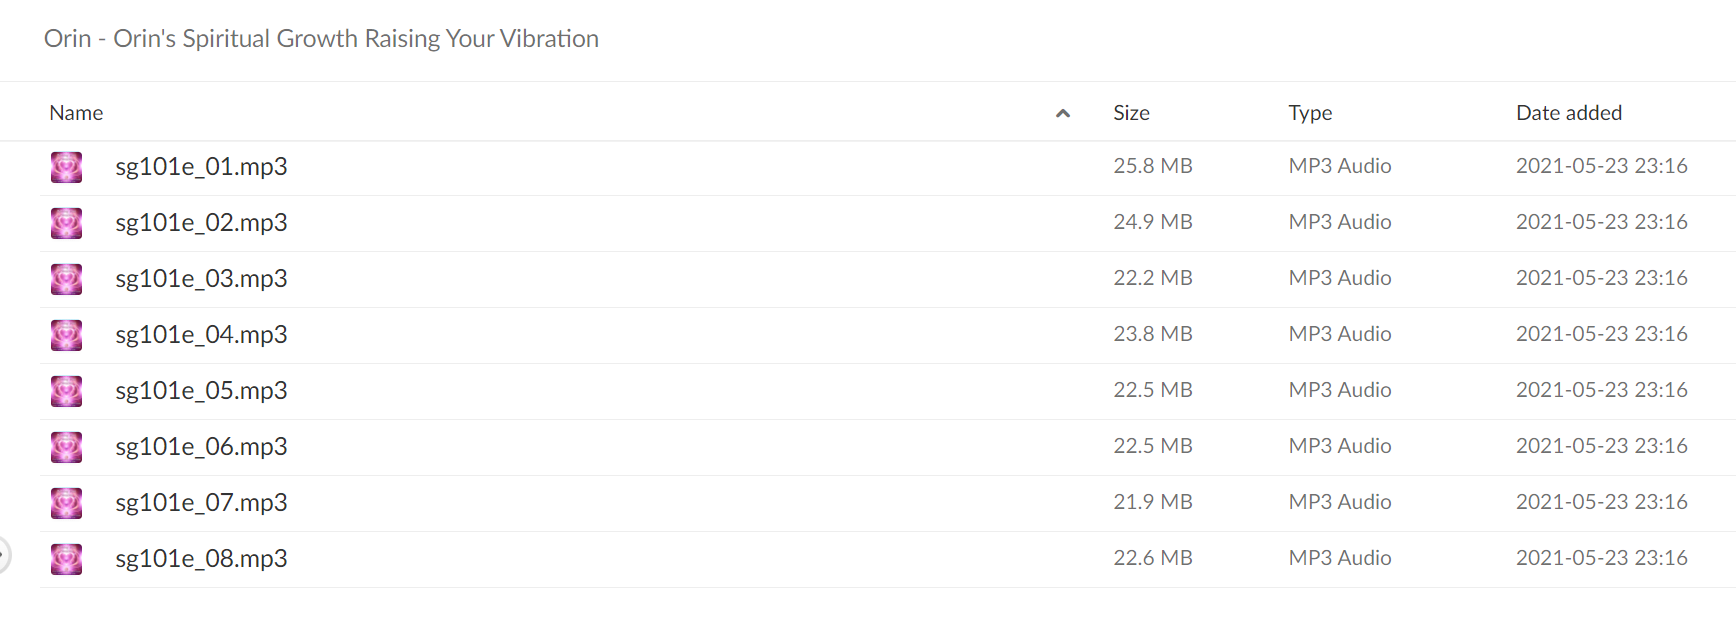
Task: Sort files by the Name column header
Action: [x=76, y=113]
